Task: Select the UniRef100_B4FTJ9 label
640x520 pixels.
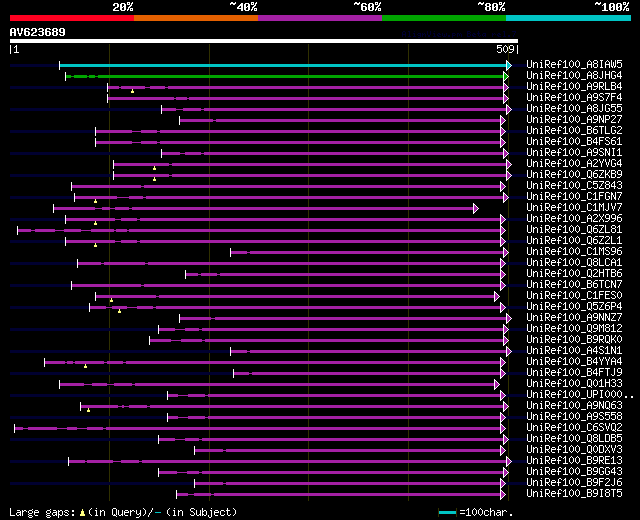Action: [574, 373]
